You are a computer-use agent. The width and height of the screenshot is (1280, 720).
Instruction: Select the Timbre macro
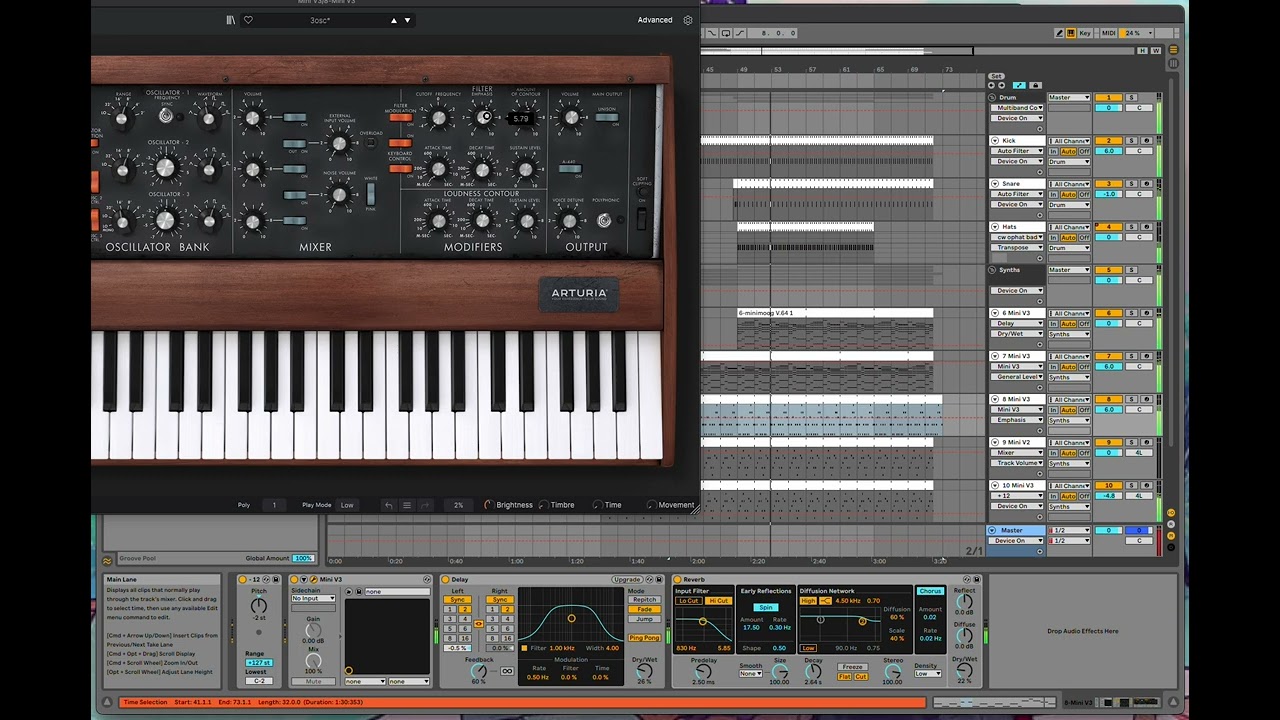(557, 505)
